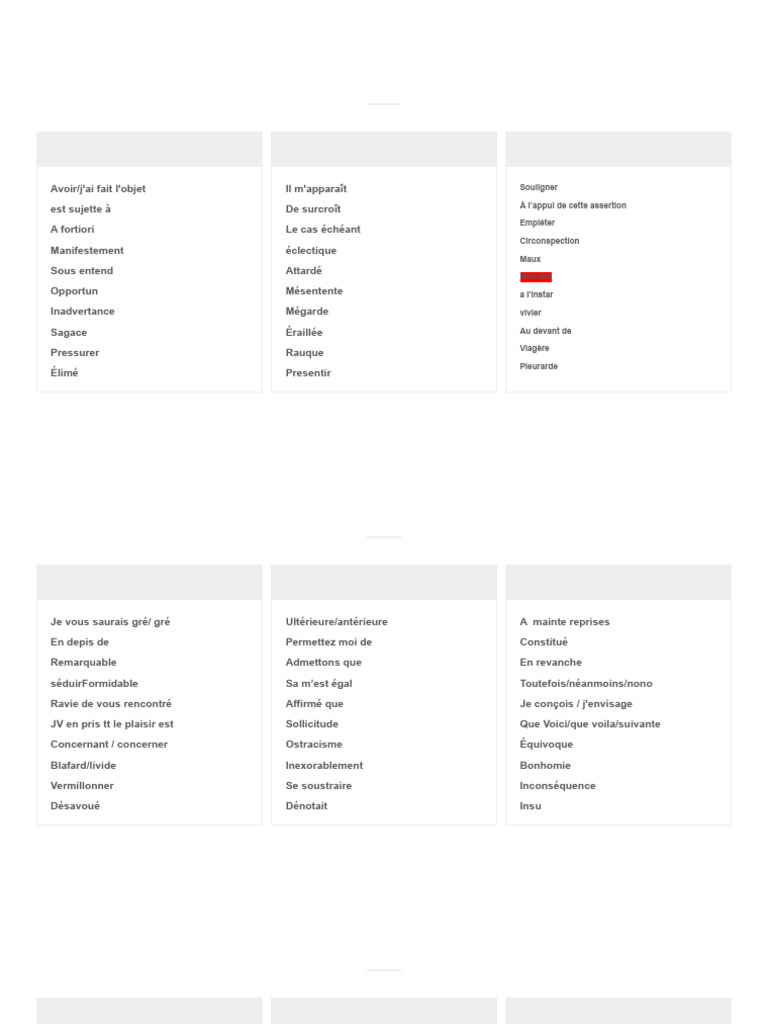Click the word 'Élimé'
Viewport: 768px width, 1024px height.
(64, 373)
